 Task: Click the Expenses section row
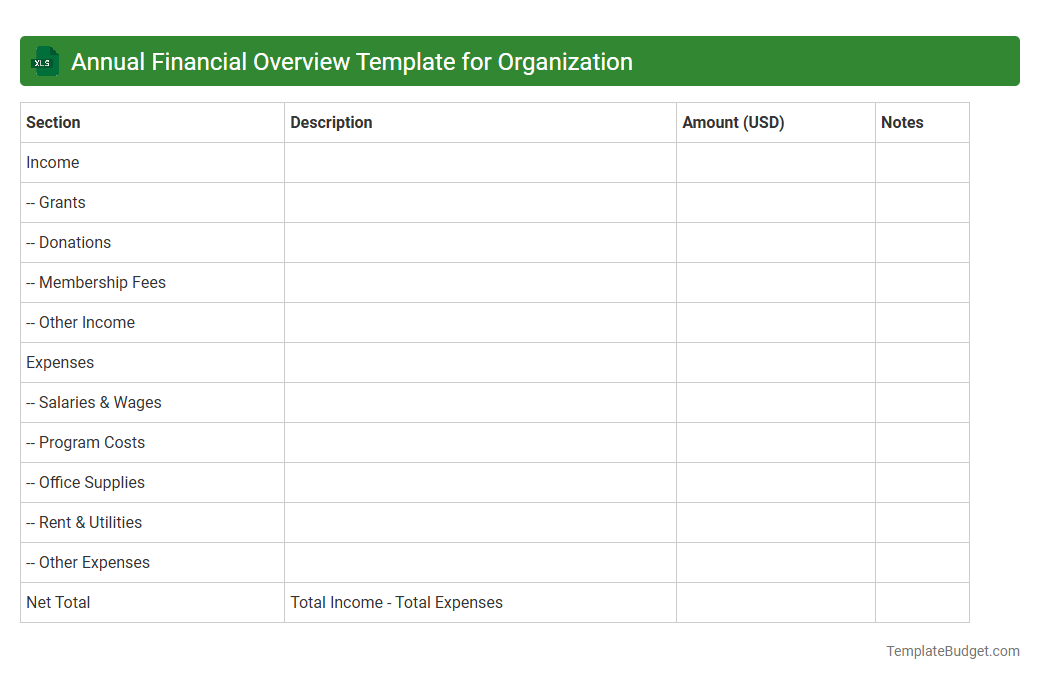(60, 362)
